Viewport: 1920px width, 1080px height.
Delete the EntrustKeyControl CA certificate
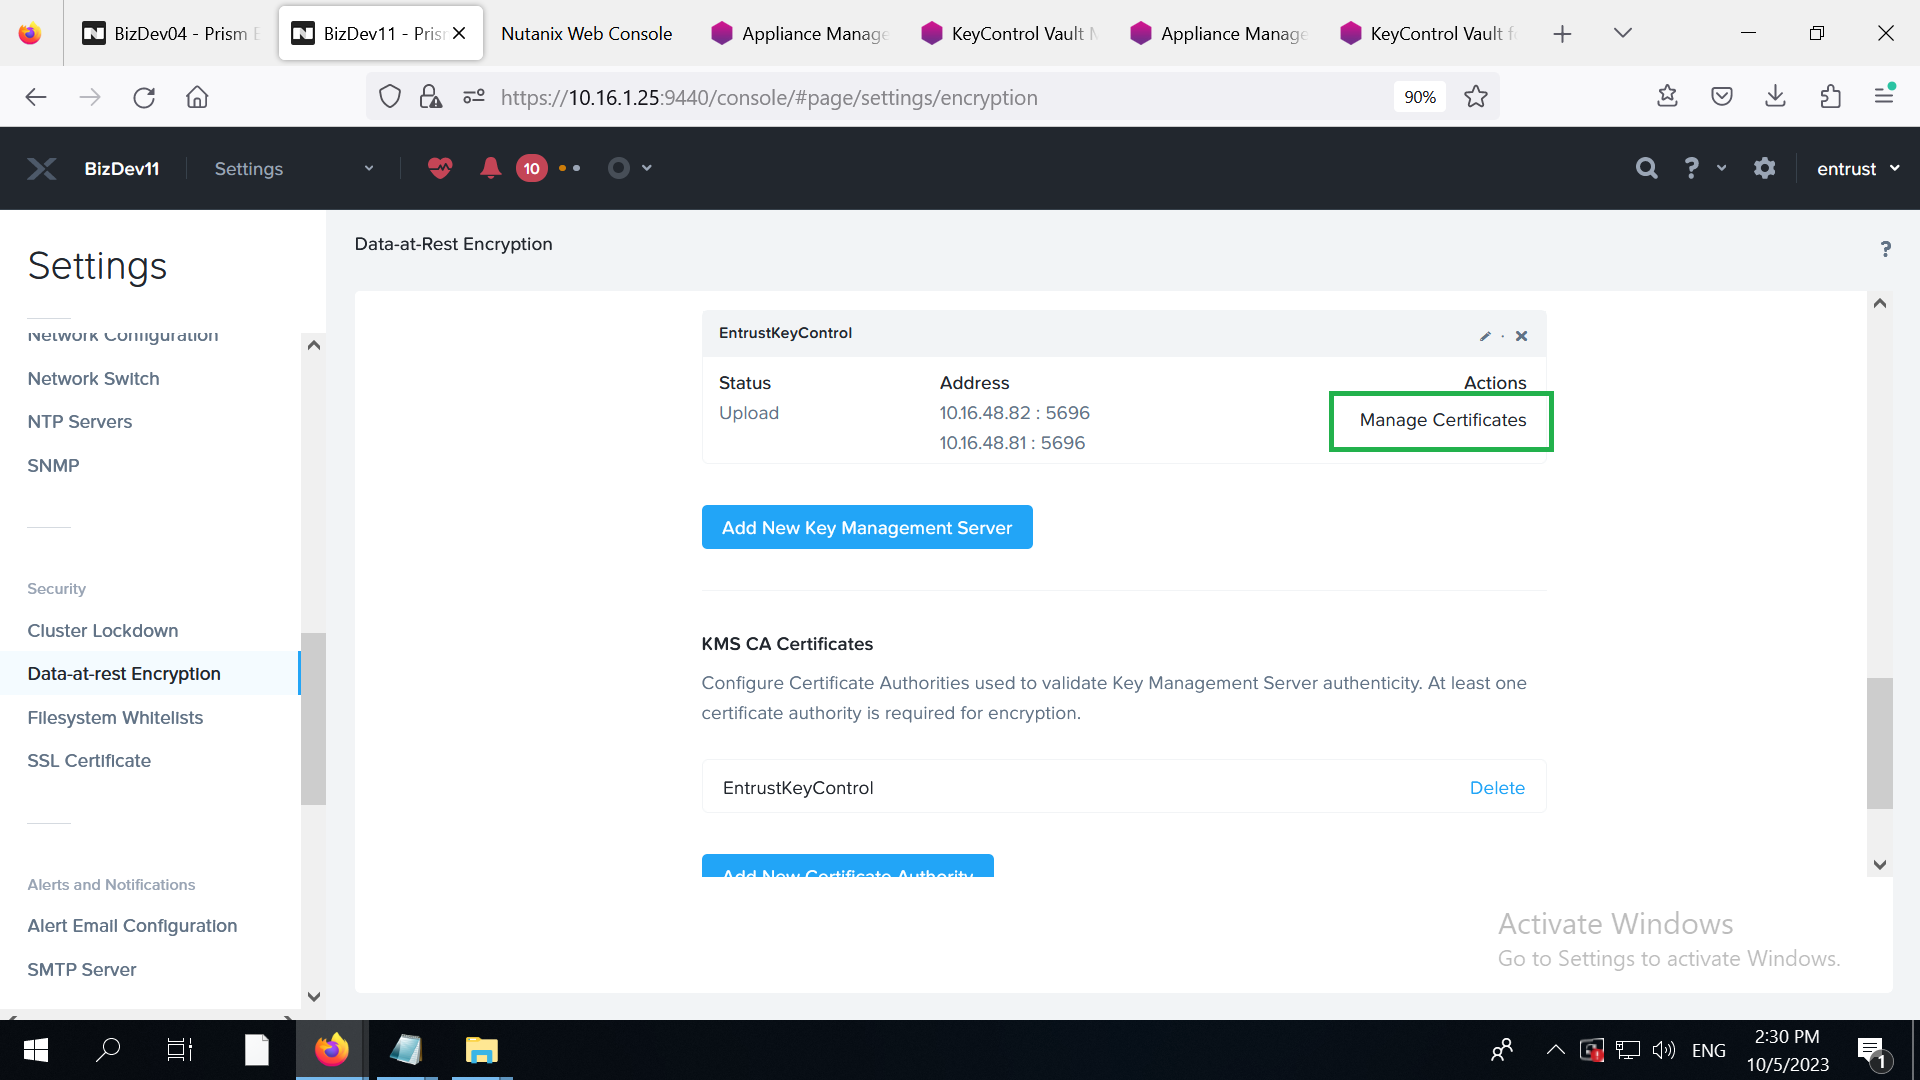pyautogui.click(x=1498, y=787)
